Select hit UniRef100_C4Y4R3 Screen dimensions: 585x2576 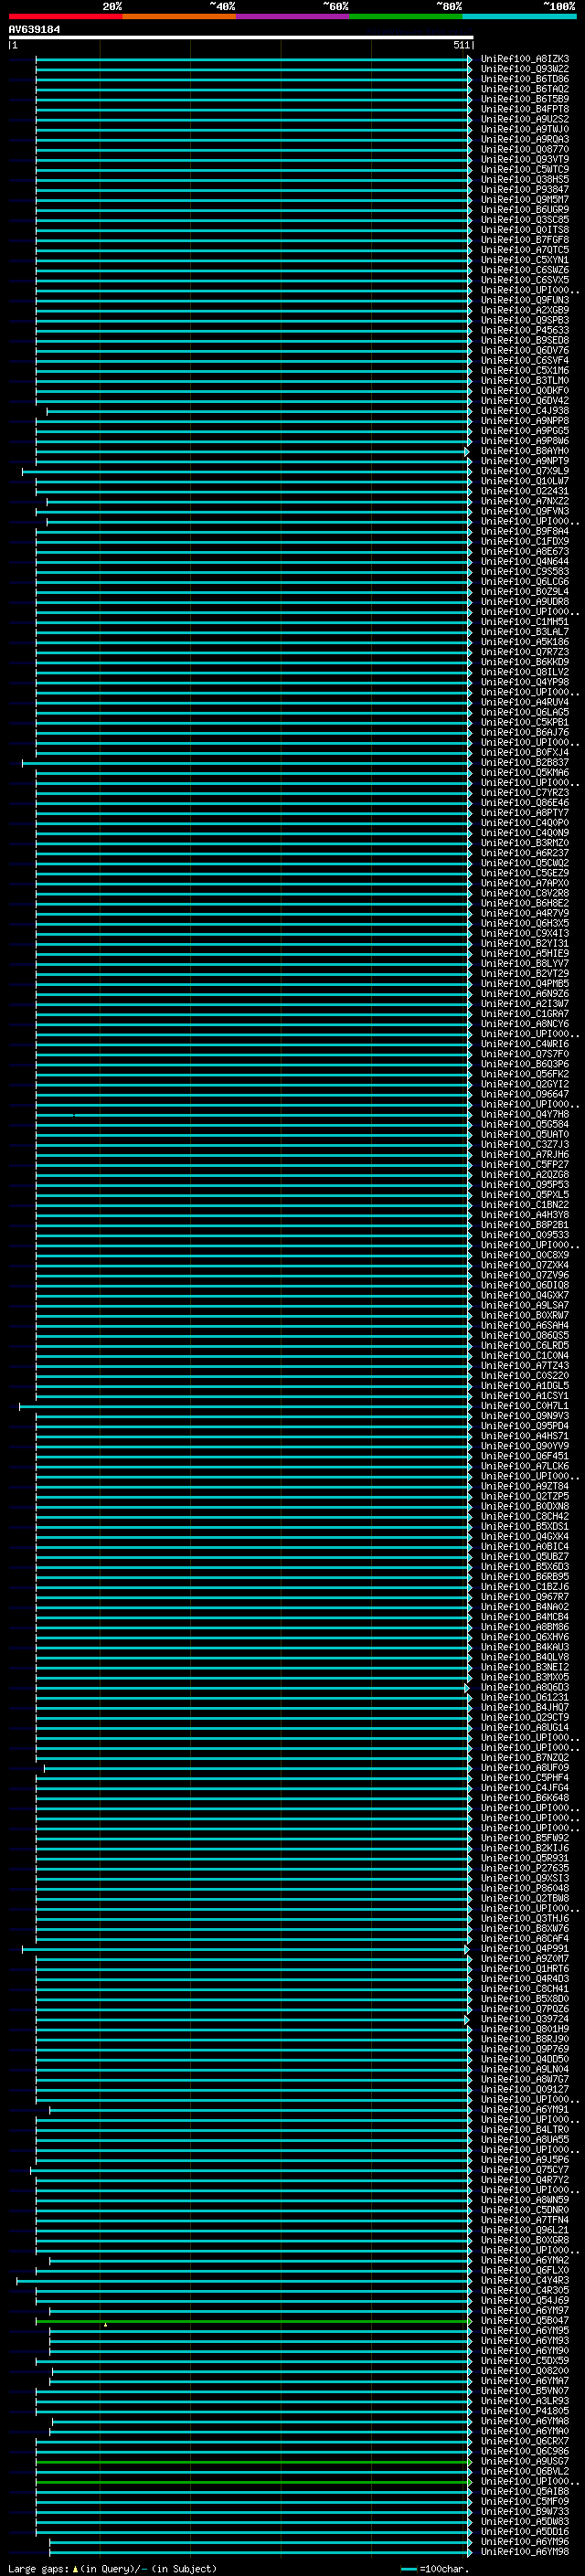(525, 2280)
